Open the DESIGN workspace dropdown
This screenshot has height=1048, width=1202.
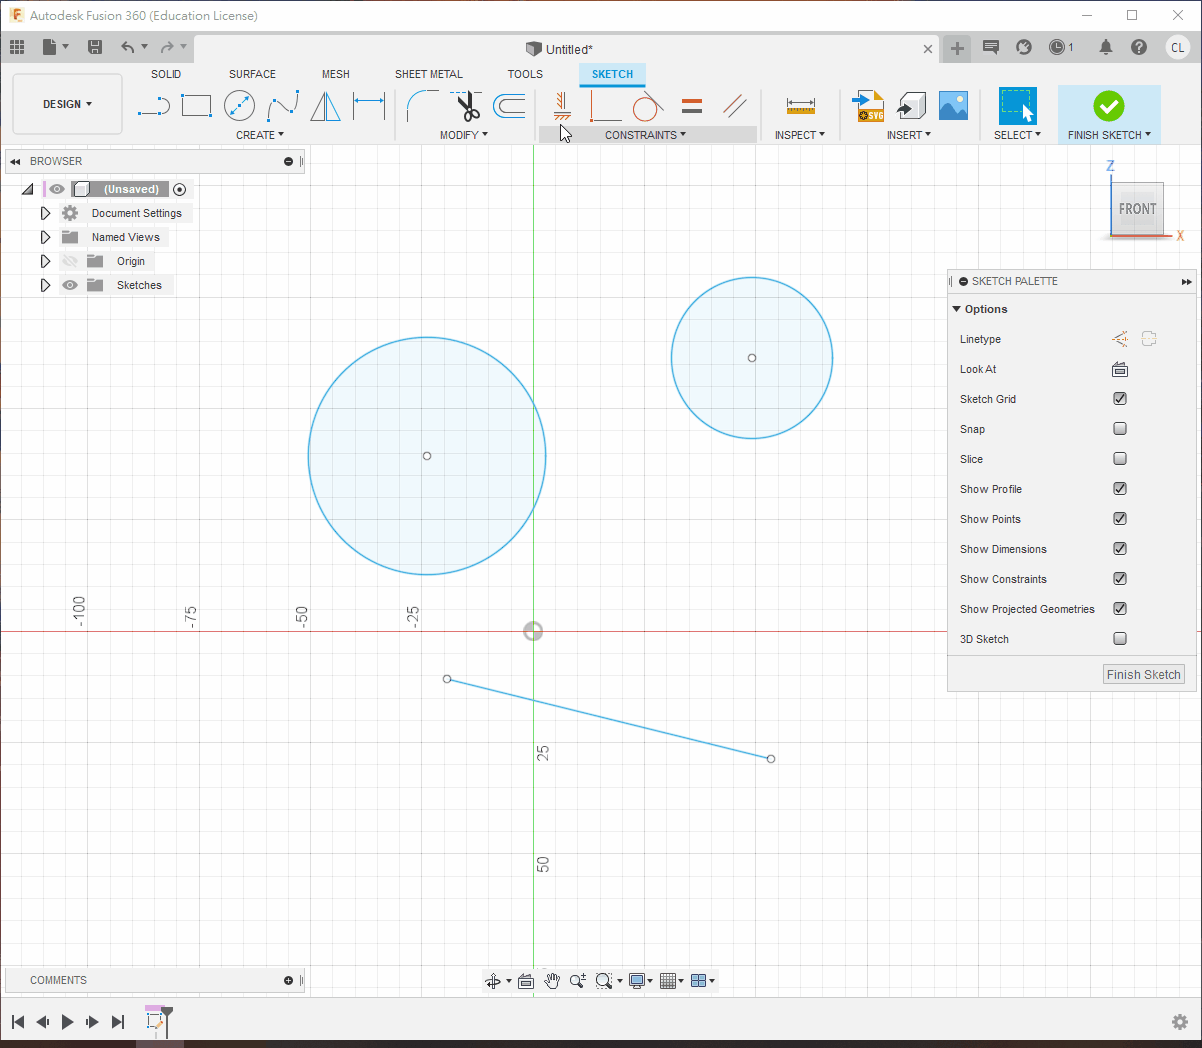(67, 104)
